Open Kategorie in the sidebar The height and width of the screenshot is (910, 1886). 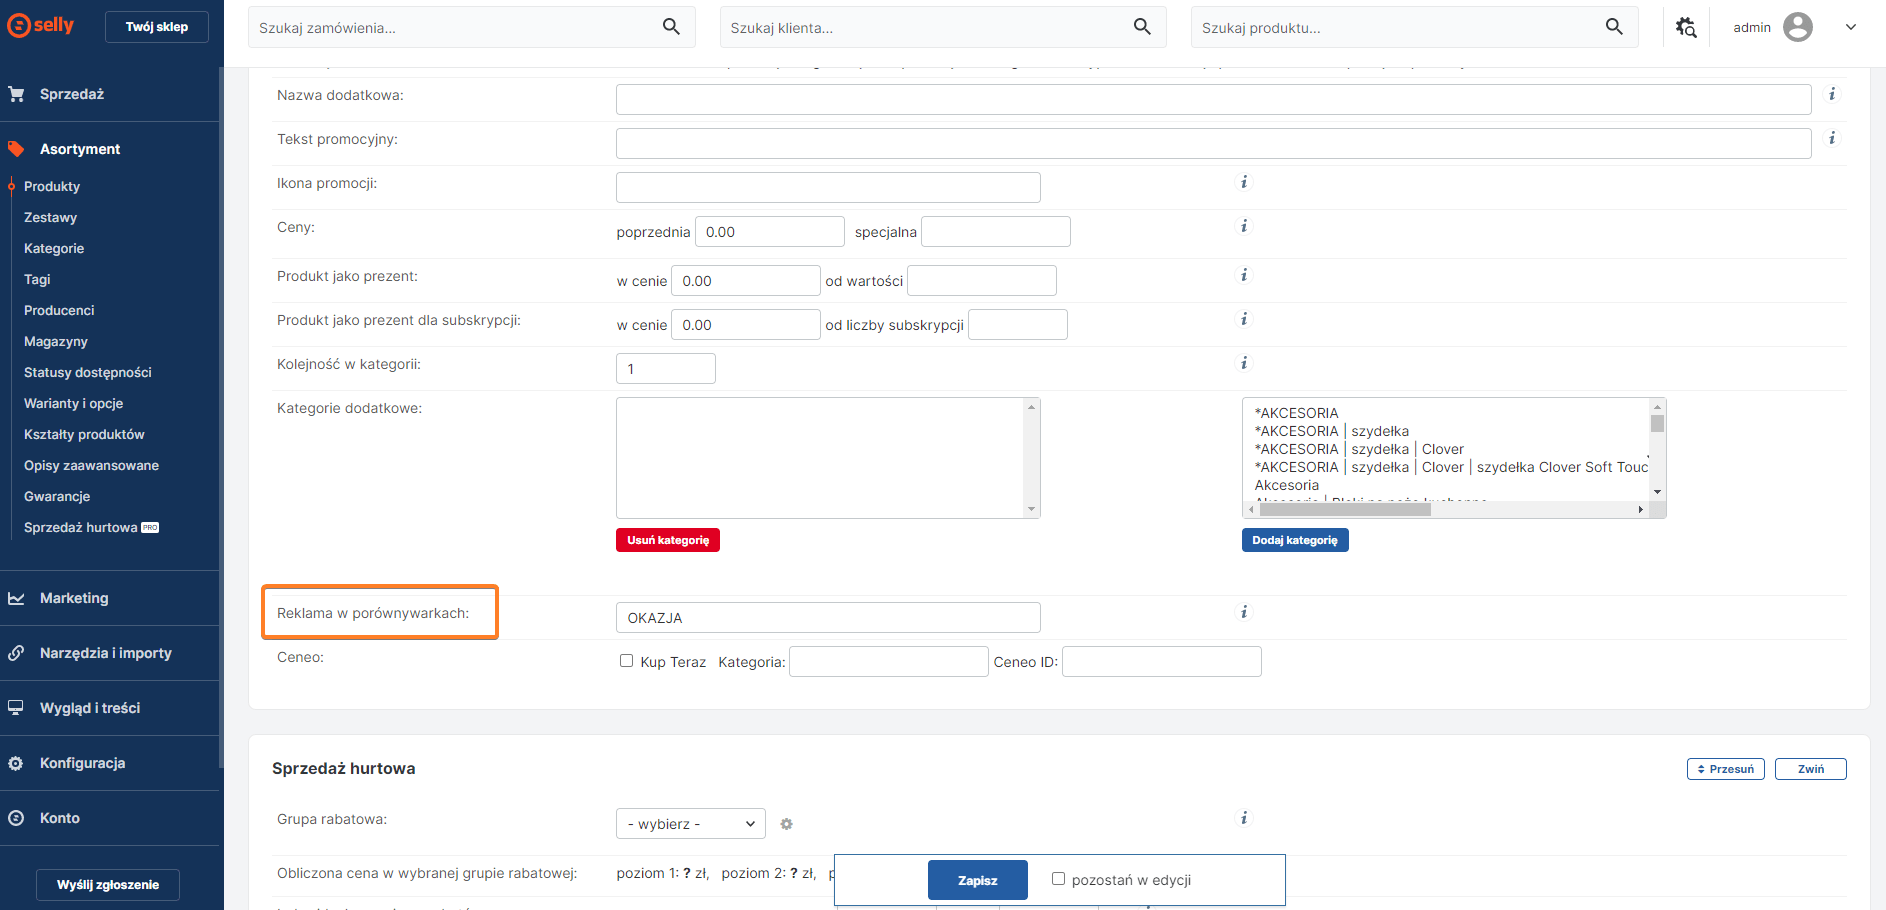[x=54, y=248]
